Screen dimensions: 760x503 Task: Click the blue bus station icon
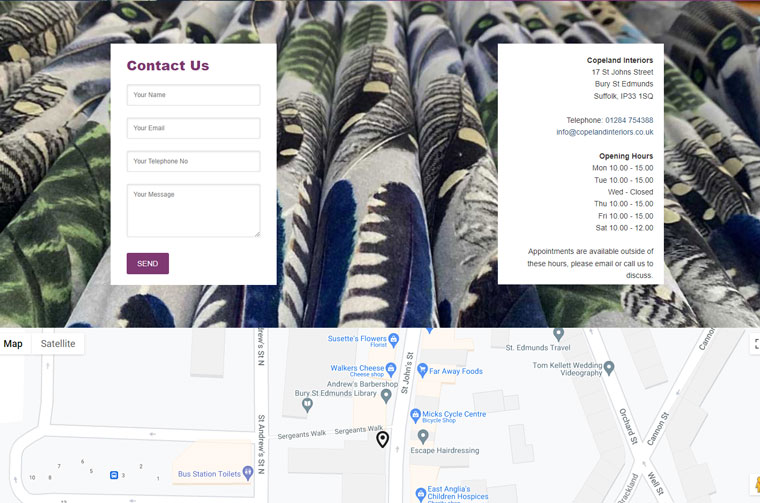(x=113, y=475)
